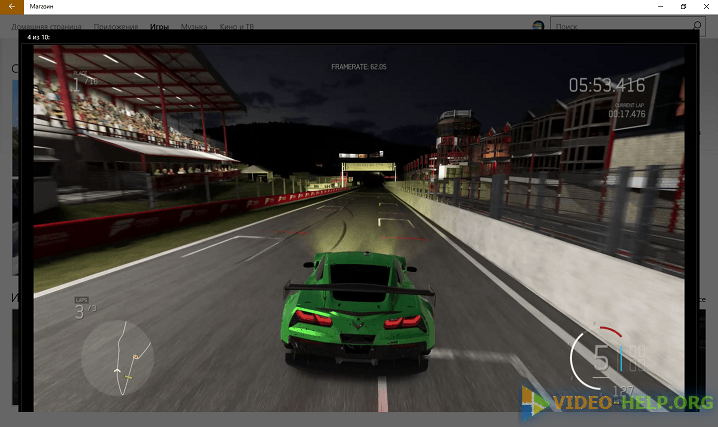
Task: Select the Игры tab
Action: [x=159, y=27]
